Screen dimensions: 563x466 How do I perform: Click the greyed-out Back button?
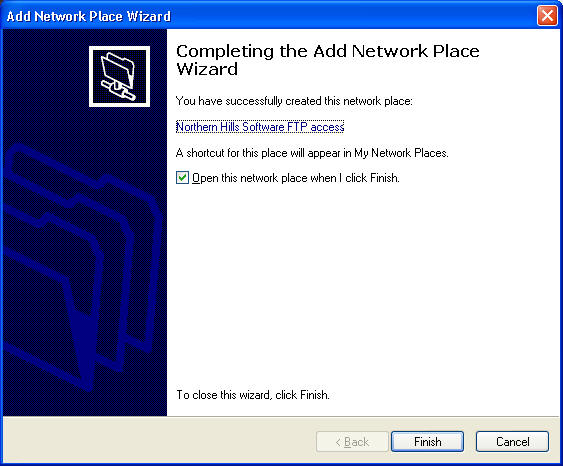pyautogui.click(x=352, y=442)
